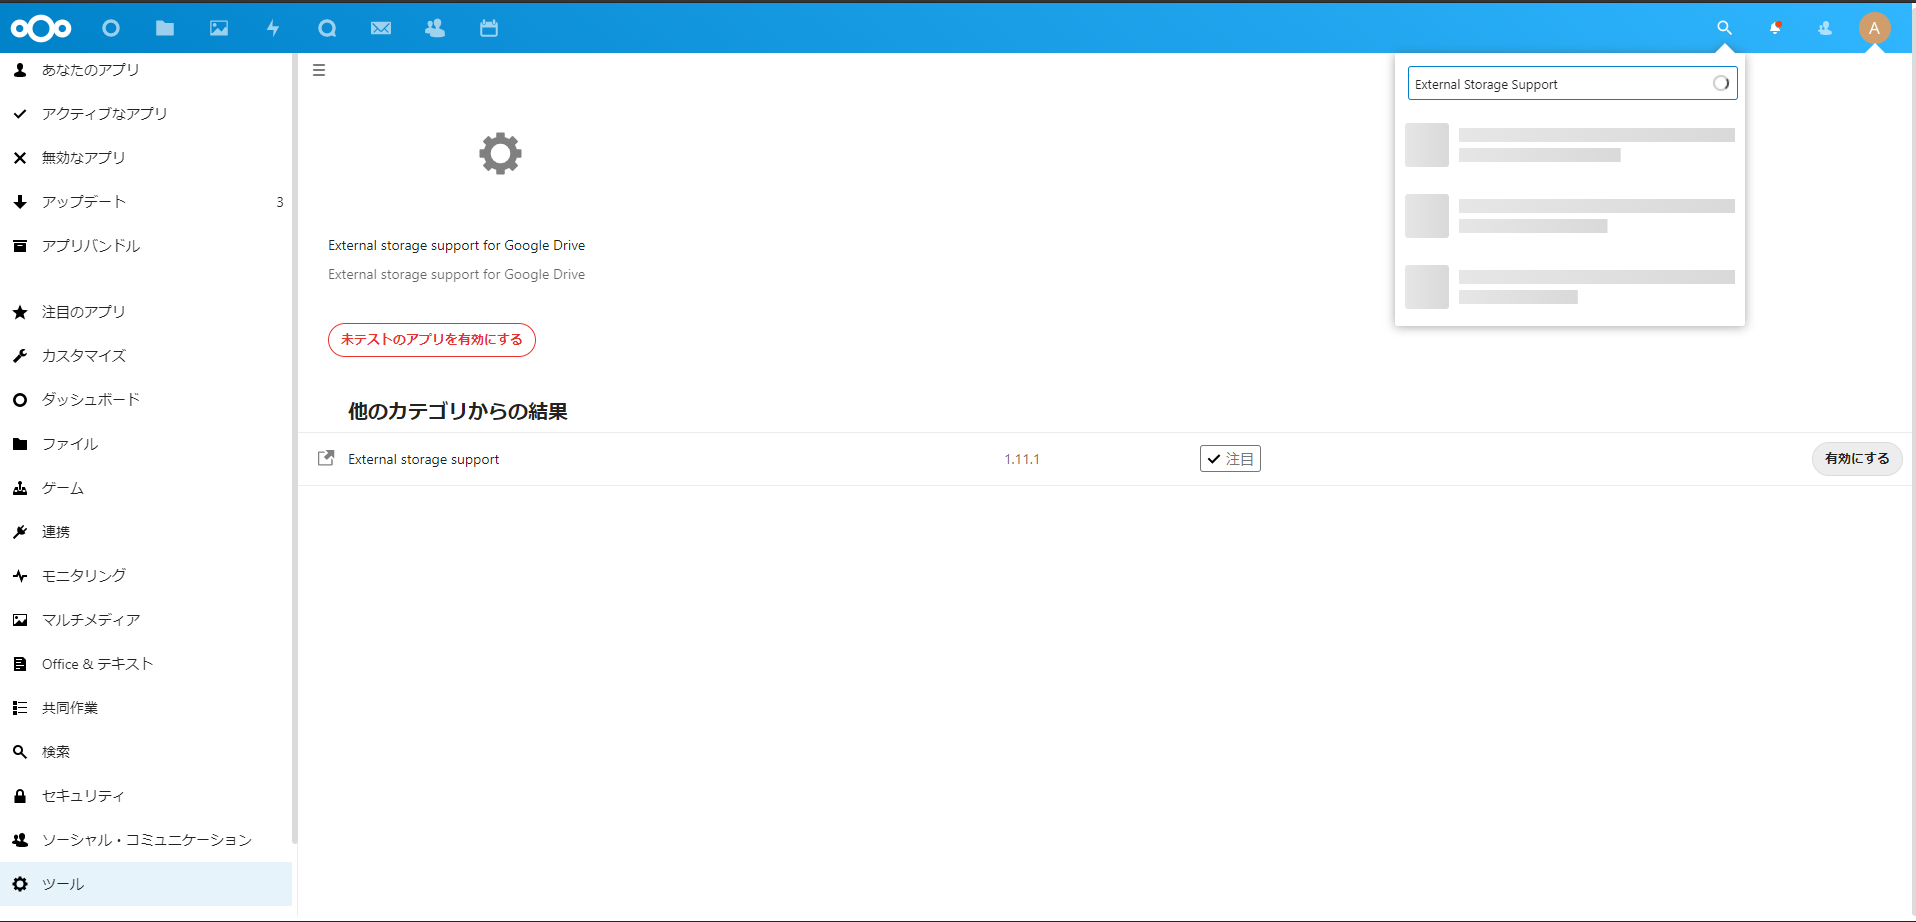Open the Calendar app icon
The width and height of the screenshot is (1916, 922).
[489, 28]
